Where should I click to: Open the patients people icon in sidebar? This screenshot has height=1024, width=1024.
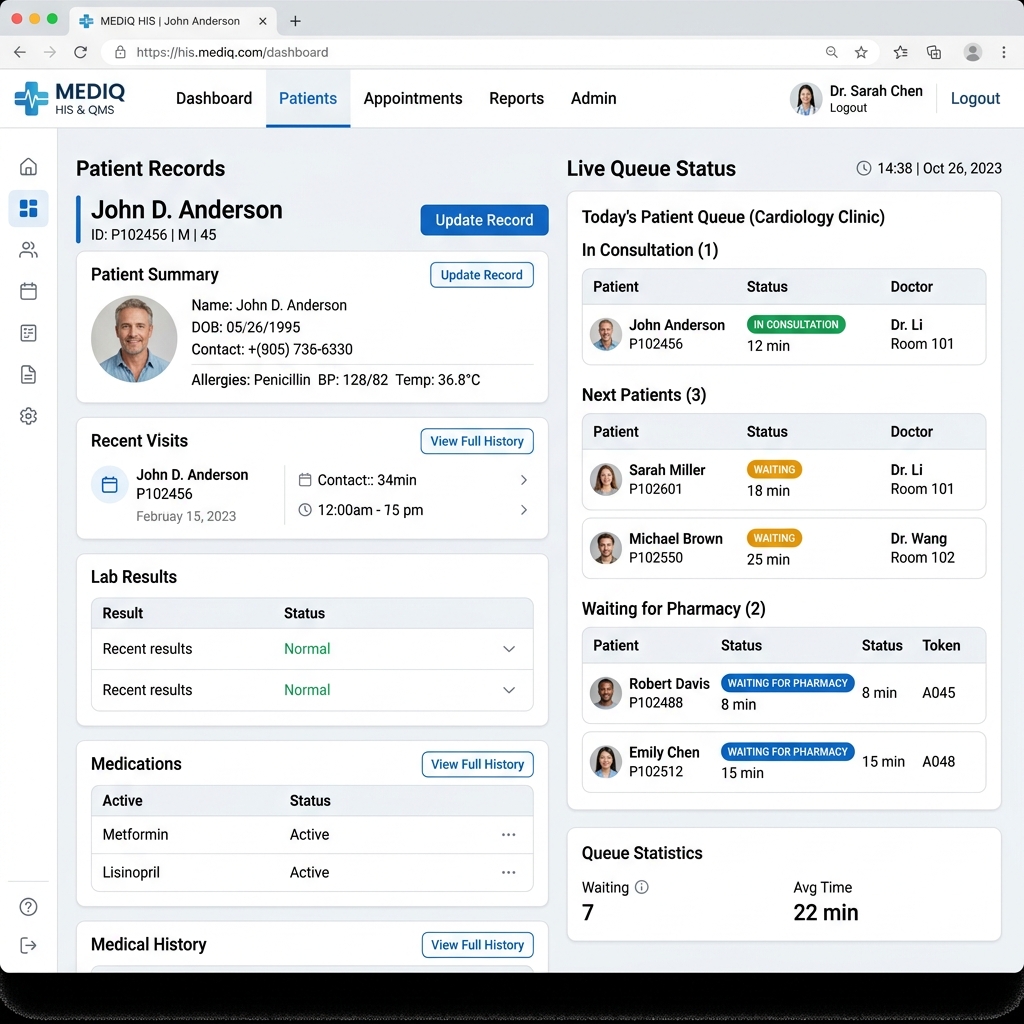28,250
